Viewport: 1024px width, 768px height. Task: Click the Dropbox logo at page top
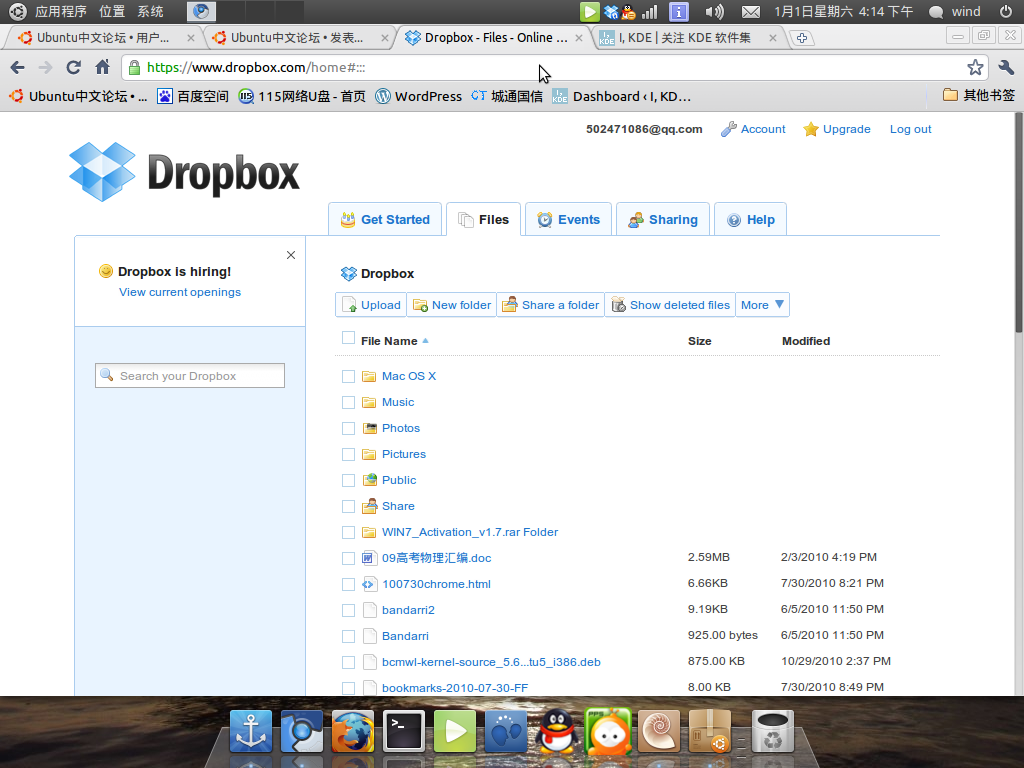pyautogui.click(x=184, y=172)
